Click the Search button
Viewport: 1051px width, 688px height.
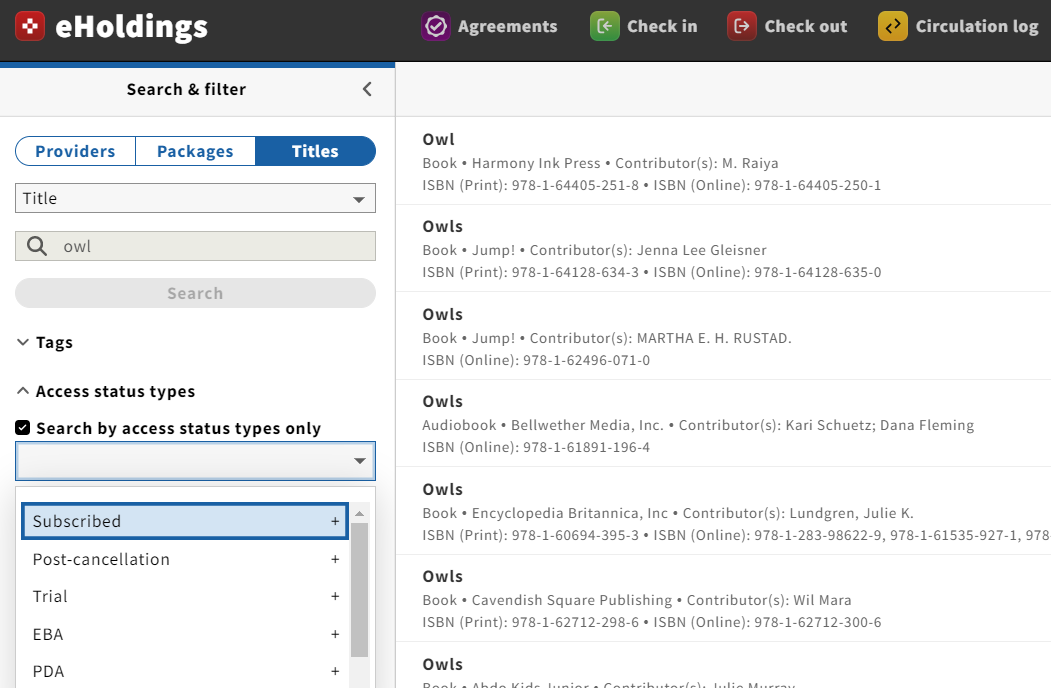point(195,293)
